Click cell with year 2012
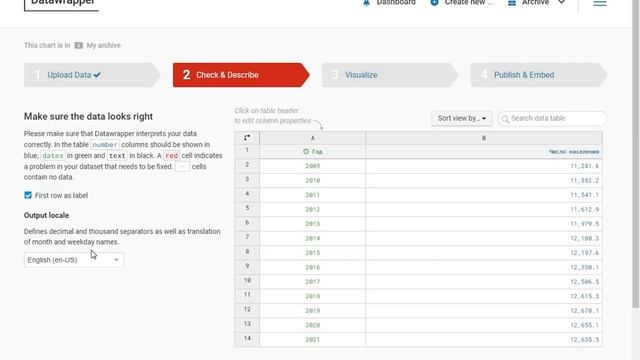 click(x=313, y=209)
